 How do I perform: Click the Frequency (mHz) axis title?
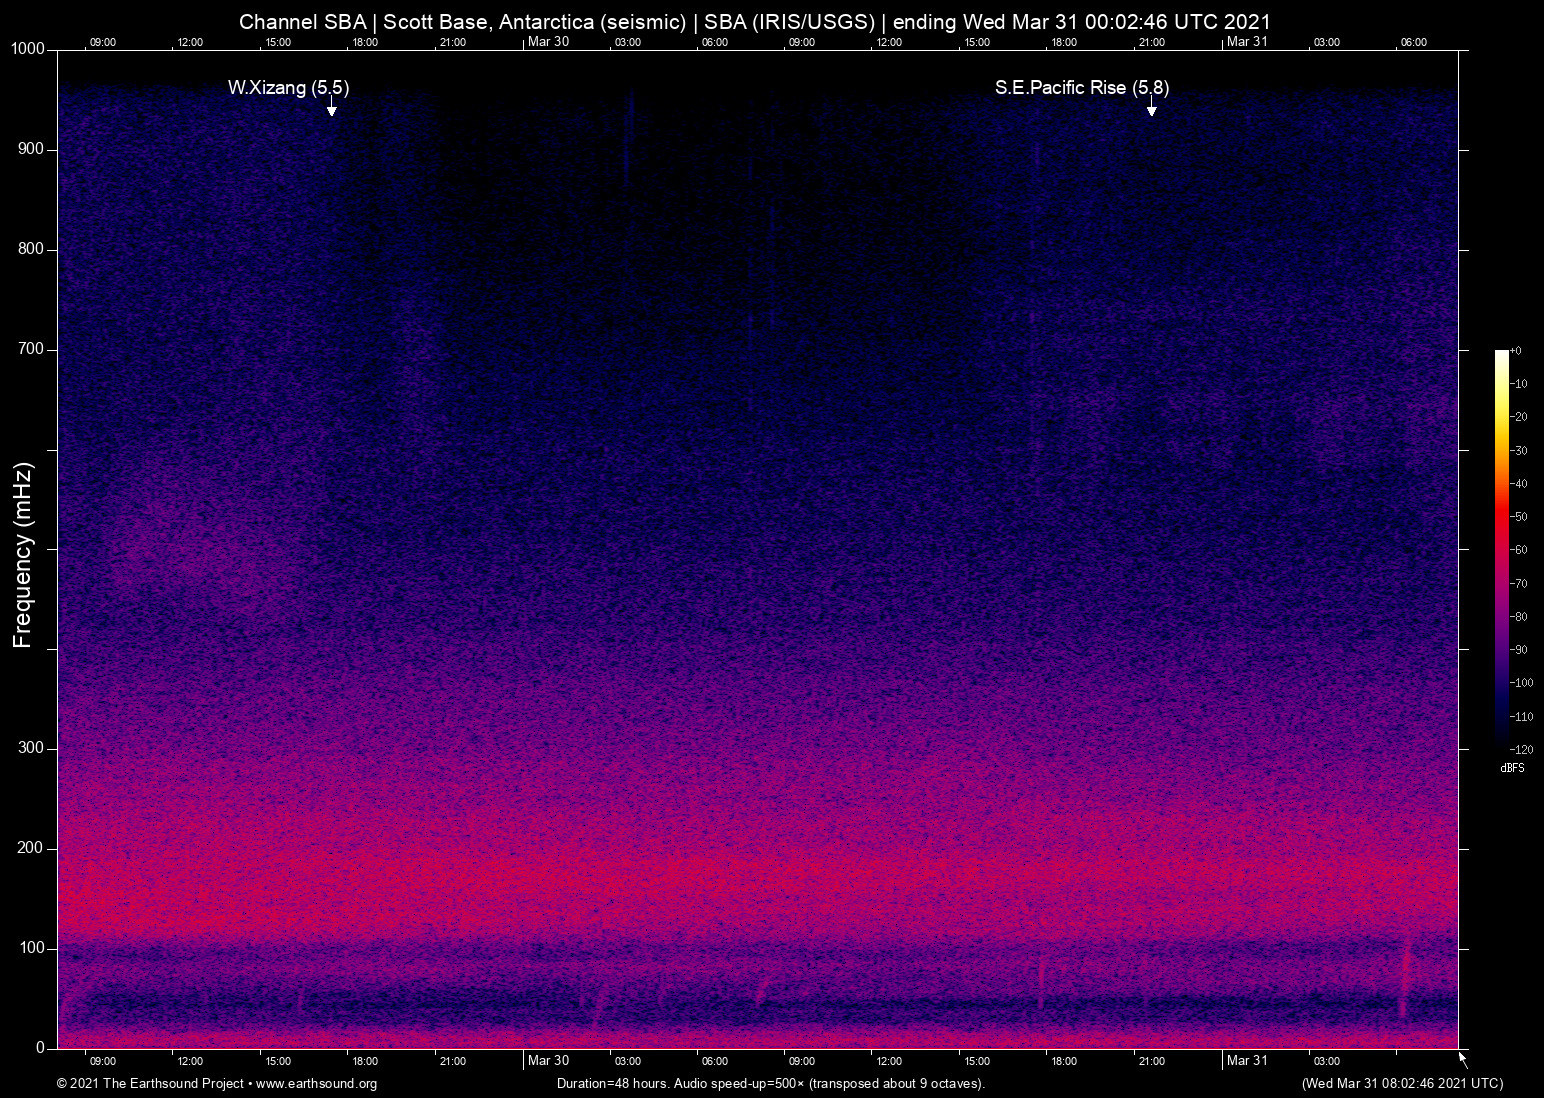tap(23, 555)
